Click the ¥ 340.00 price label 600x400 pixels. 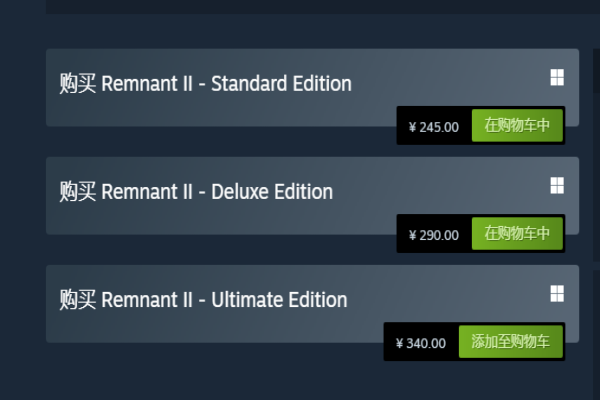[421, 343]
